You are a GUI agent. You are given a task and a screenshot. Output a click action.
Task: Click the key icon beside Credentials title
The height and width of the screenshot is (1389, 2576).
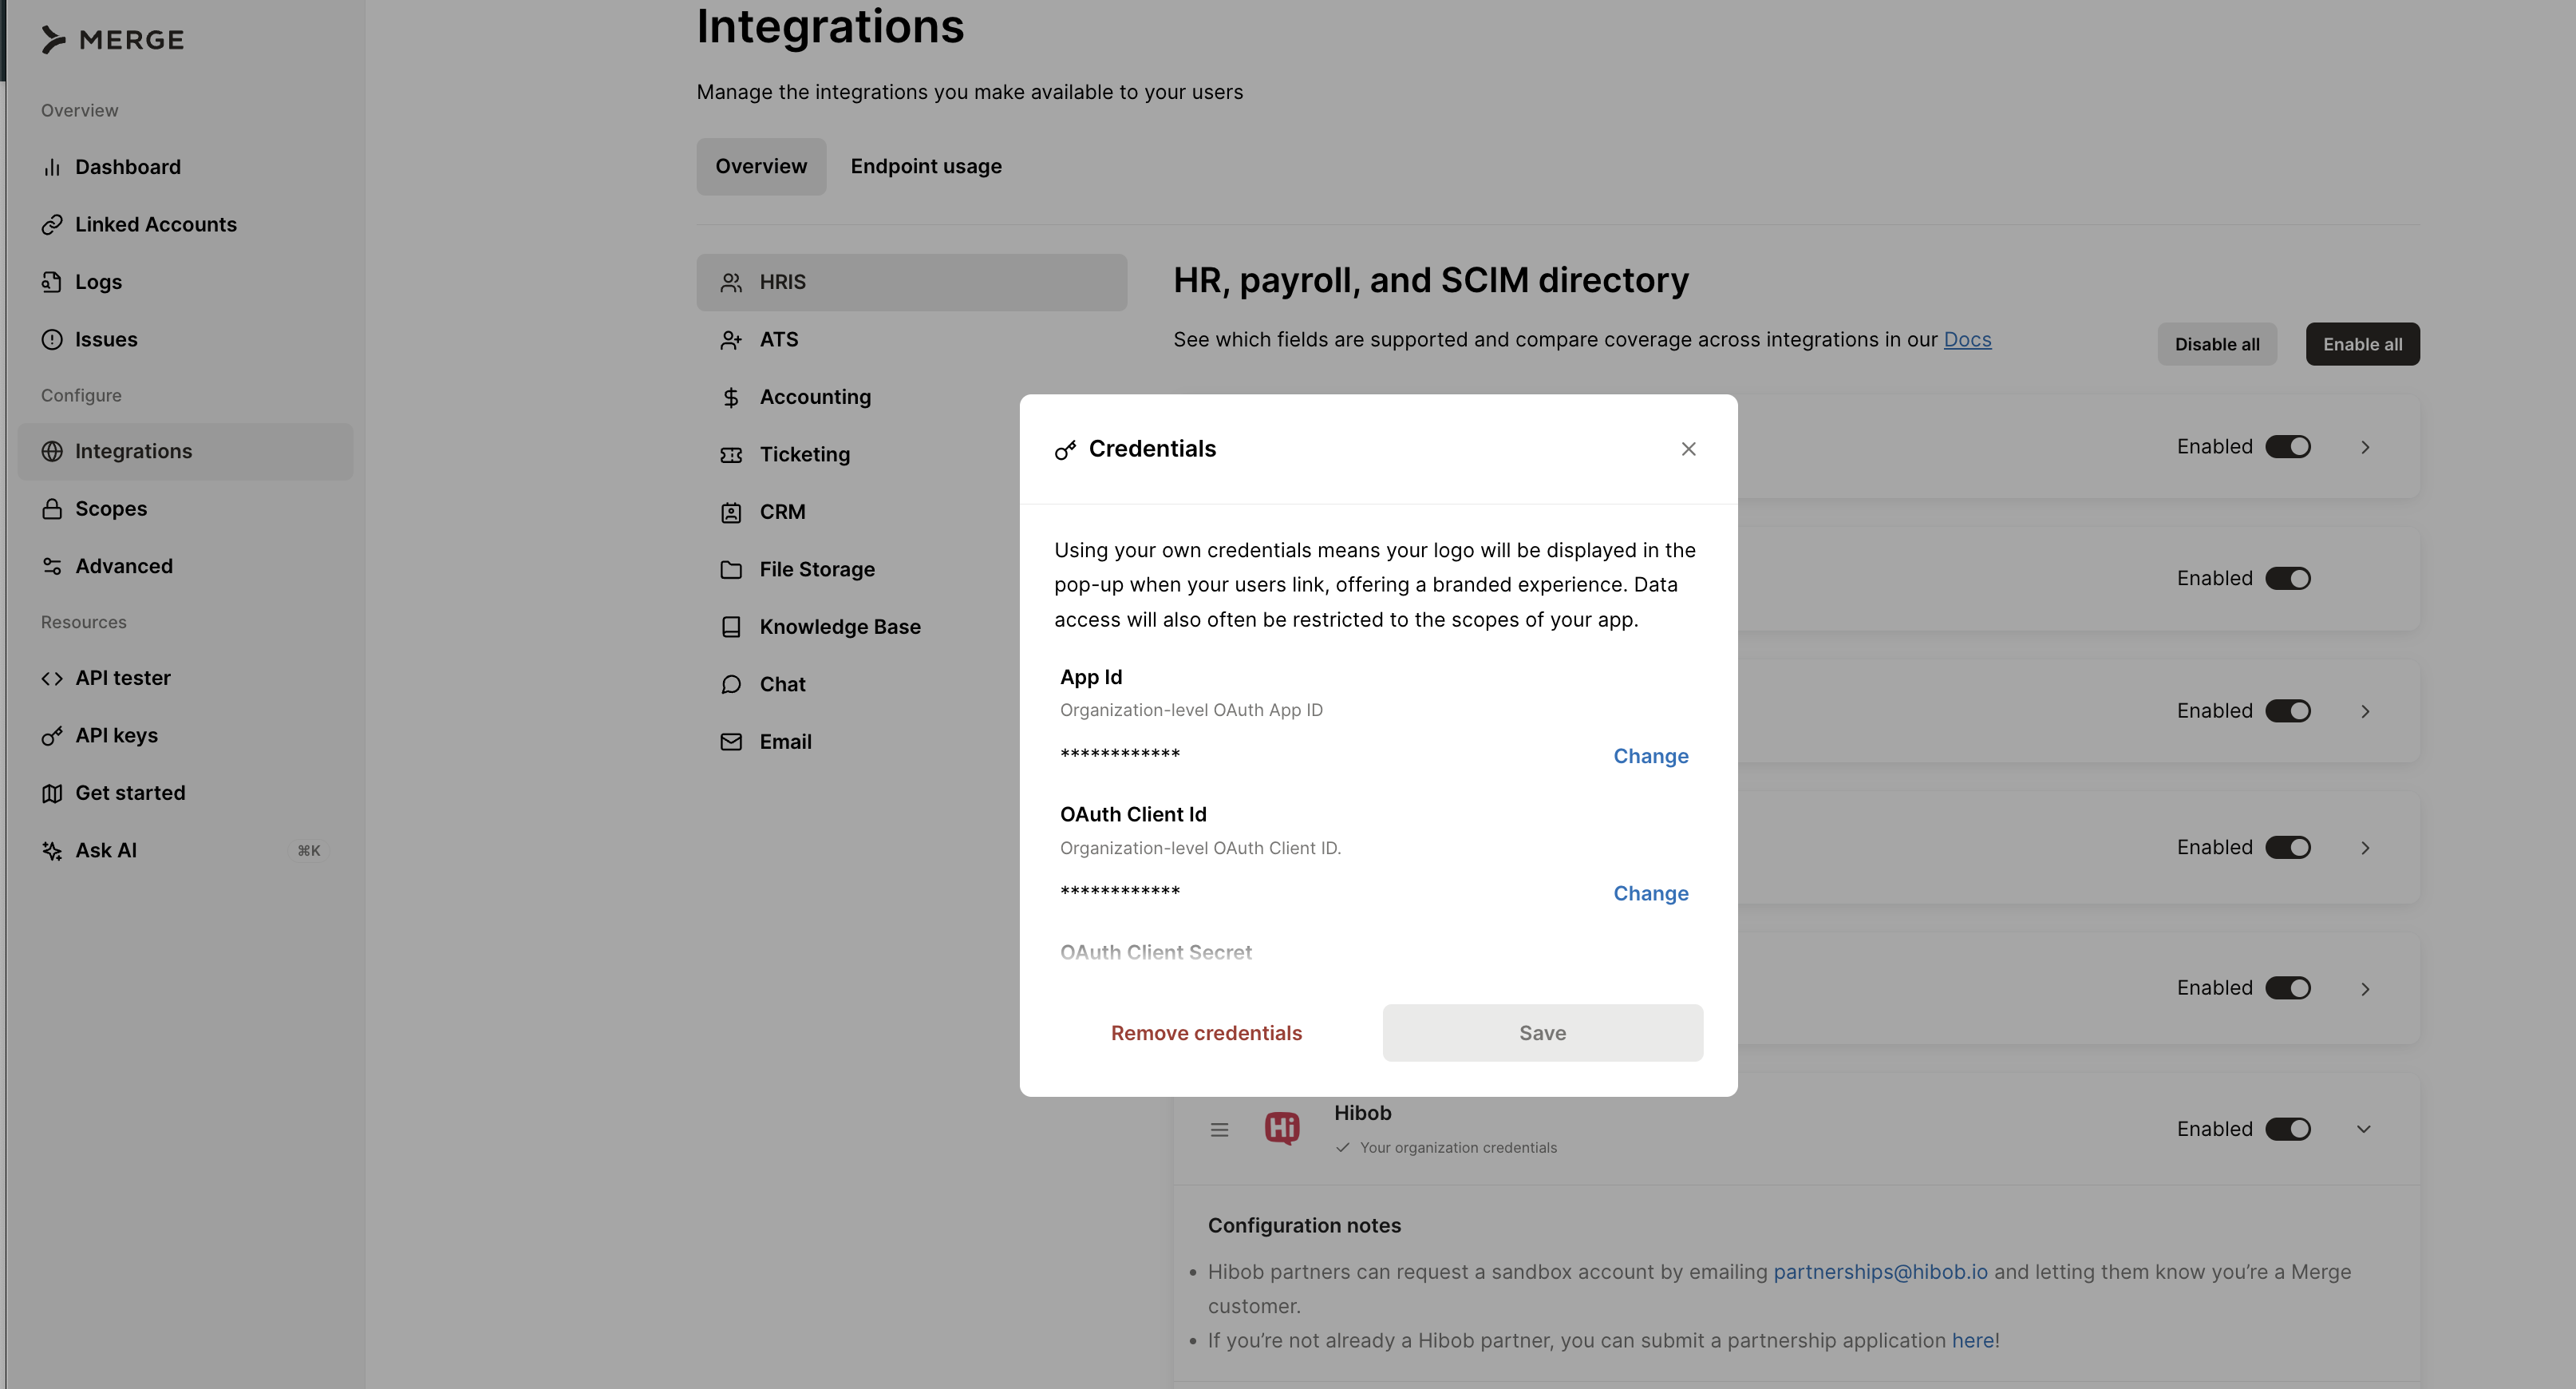pyautogui.click(x=1065, y=450)
